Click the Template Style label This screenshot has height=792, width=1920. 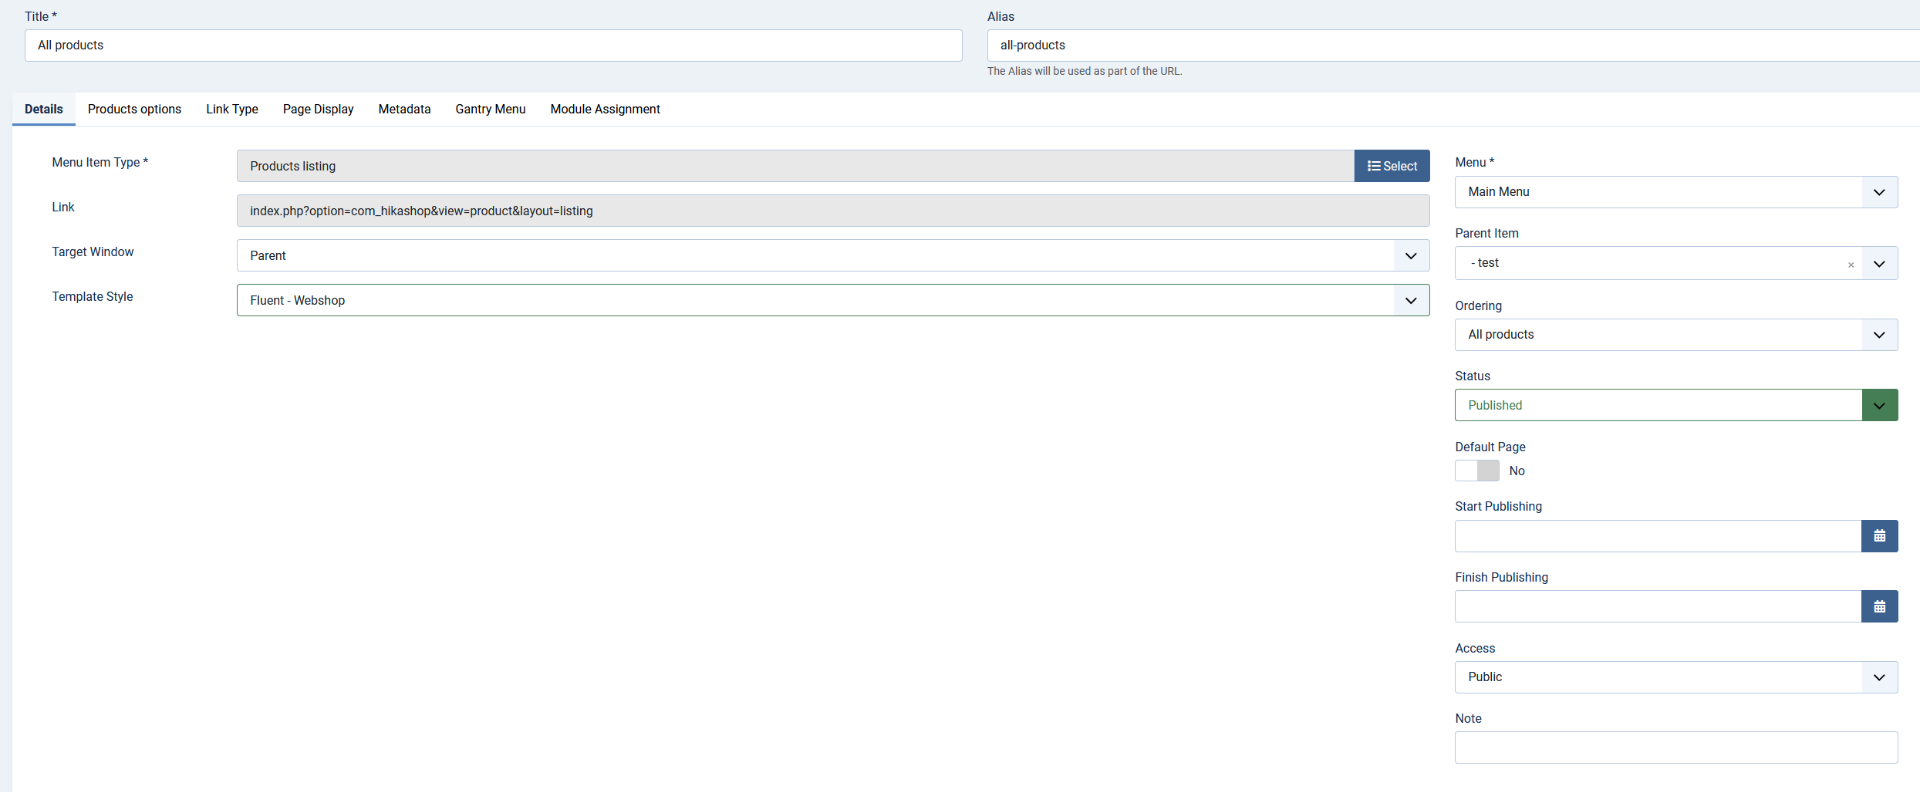point(92,297)
